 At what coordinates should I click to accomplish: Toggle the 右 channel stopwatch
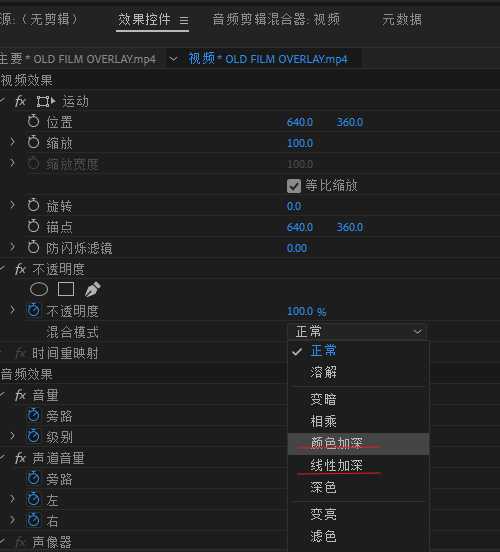(33, 520)
